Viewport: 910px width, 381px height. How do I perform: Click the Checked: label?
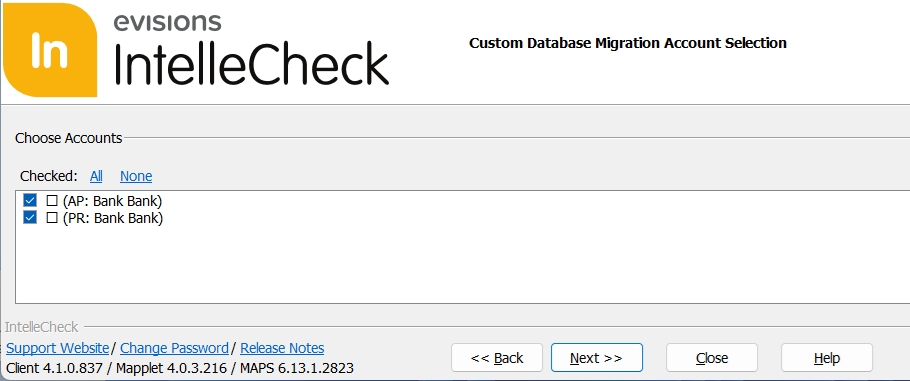49,176
